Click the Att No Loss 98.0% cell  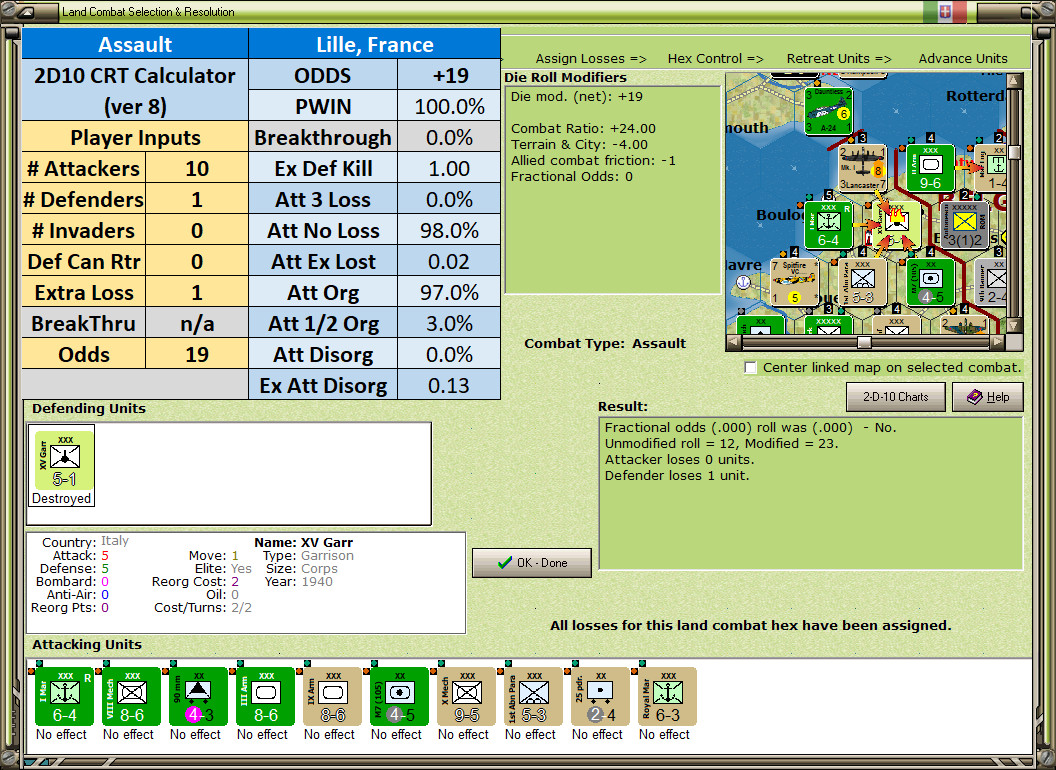click(449, 230)
